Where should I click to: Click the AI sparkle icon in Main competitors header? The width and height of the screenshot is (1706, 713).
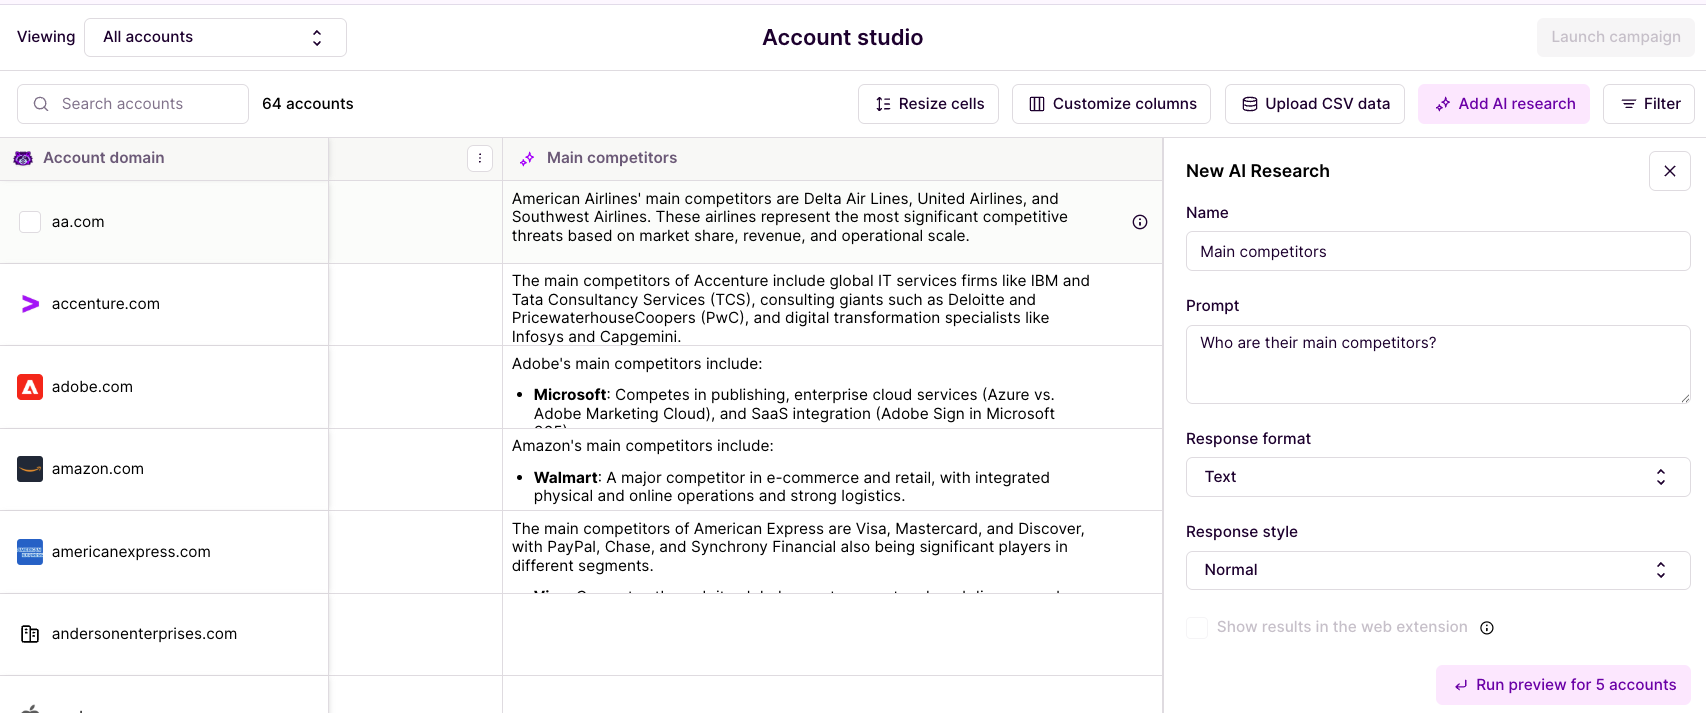527,158
